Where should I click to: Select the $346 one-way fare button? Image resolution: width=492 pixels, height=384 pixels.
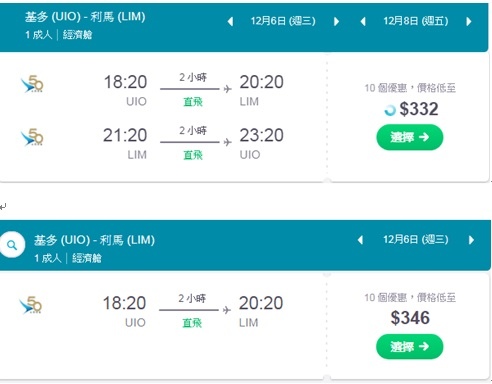tap(410, 347)
